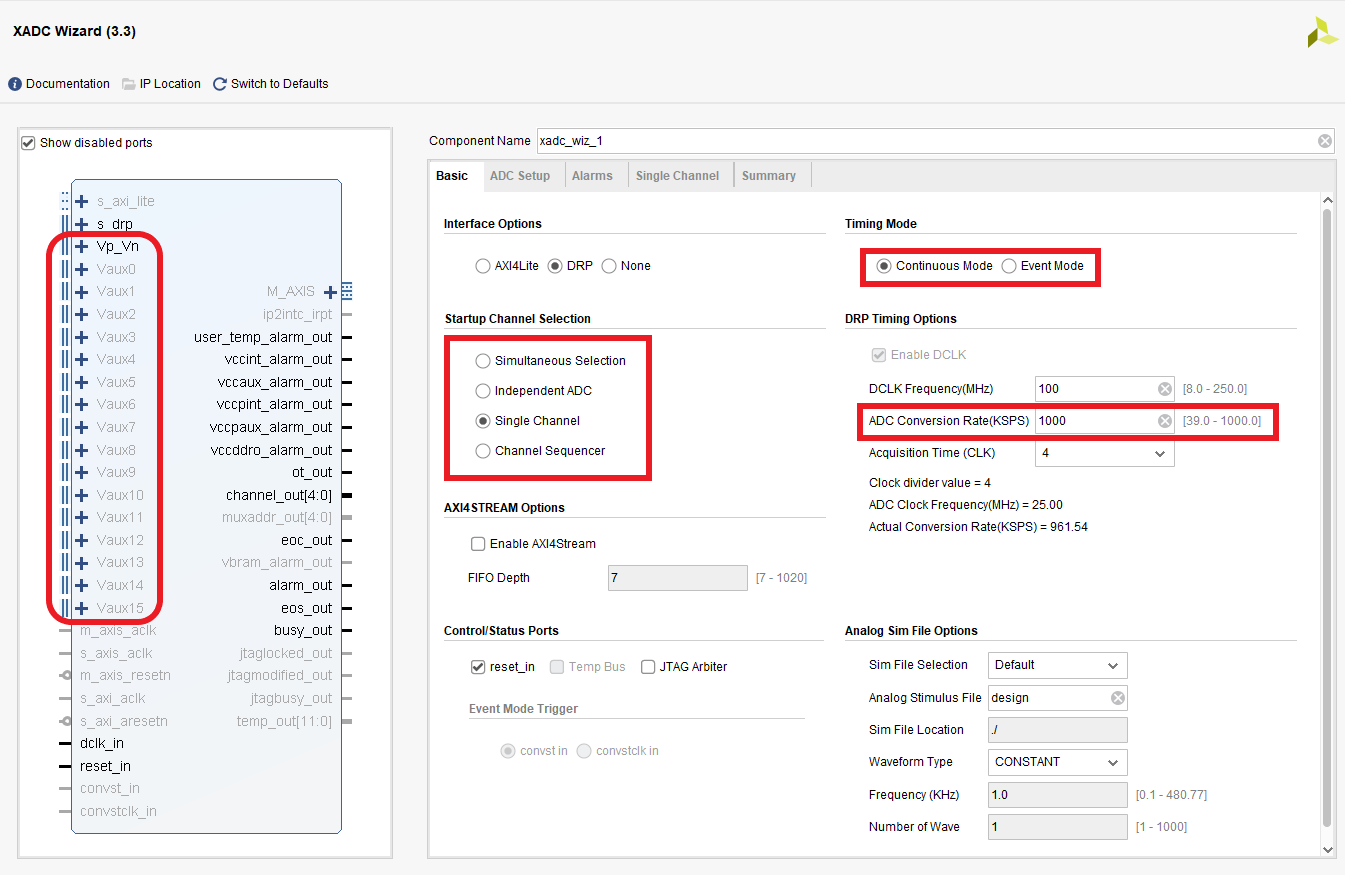The width and height of the screenshot is (1345, 875).
Task: Clear the DCLK Frequency value with its X icon
Action: (x=1165, y=389)
